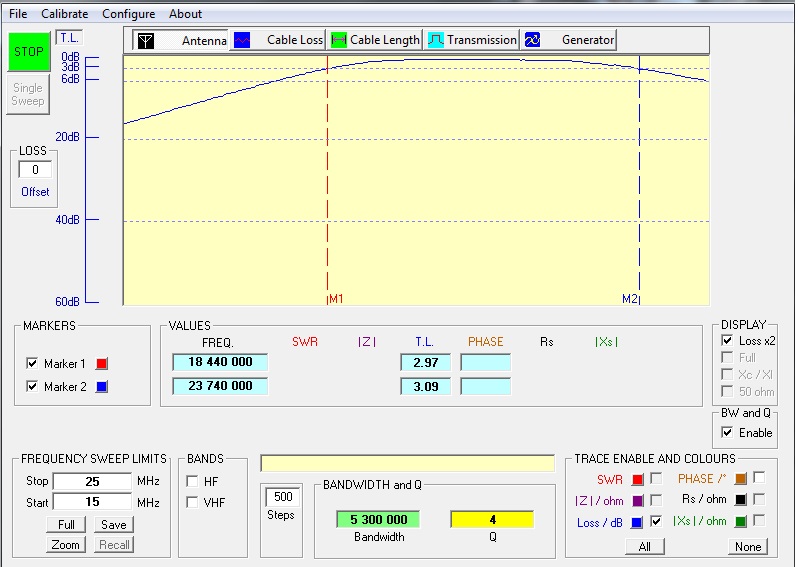Click the red Marker 1 color square
Image resolution: width=798 pixels, height=567 pixels.
[101, 364]
